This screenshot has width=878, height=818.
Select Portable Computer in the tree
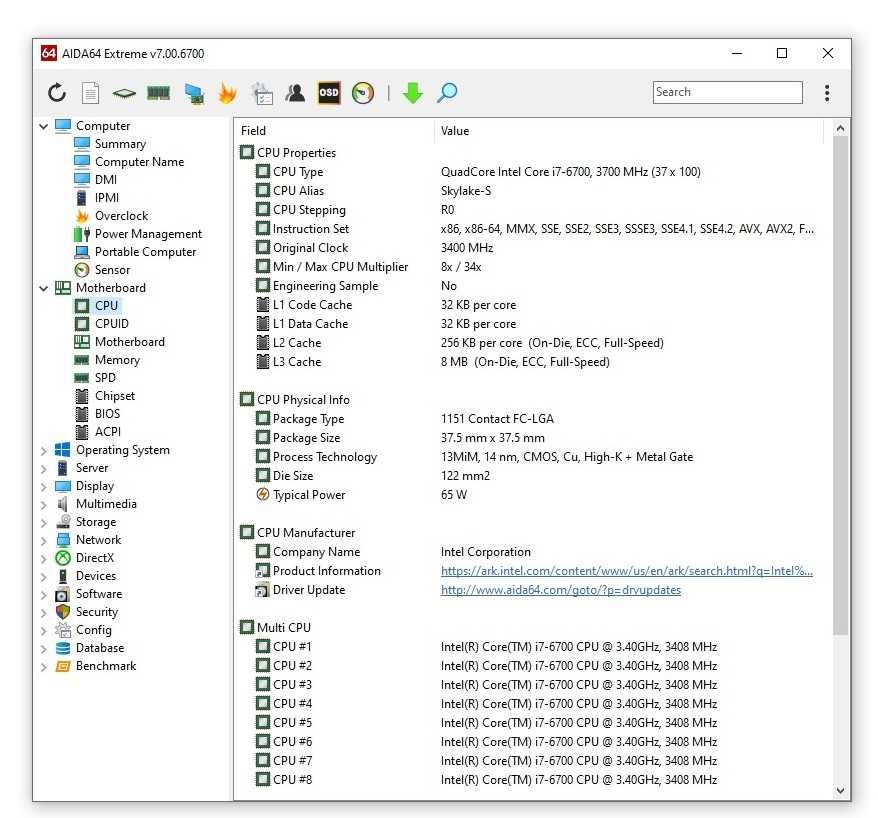click(146, 252)
